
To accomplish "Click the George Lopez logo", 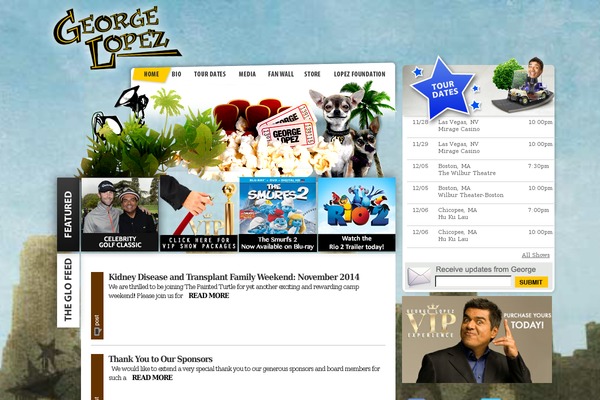I will click(x=115, y=38).
